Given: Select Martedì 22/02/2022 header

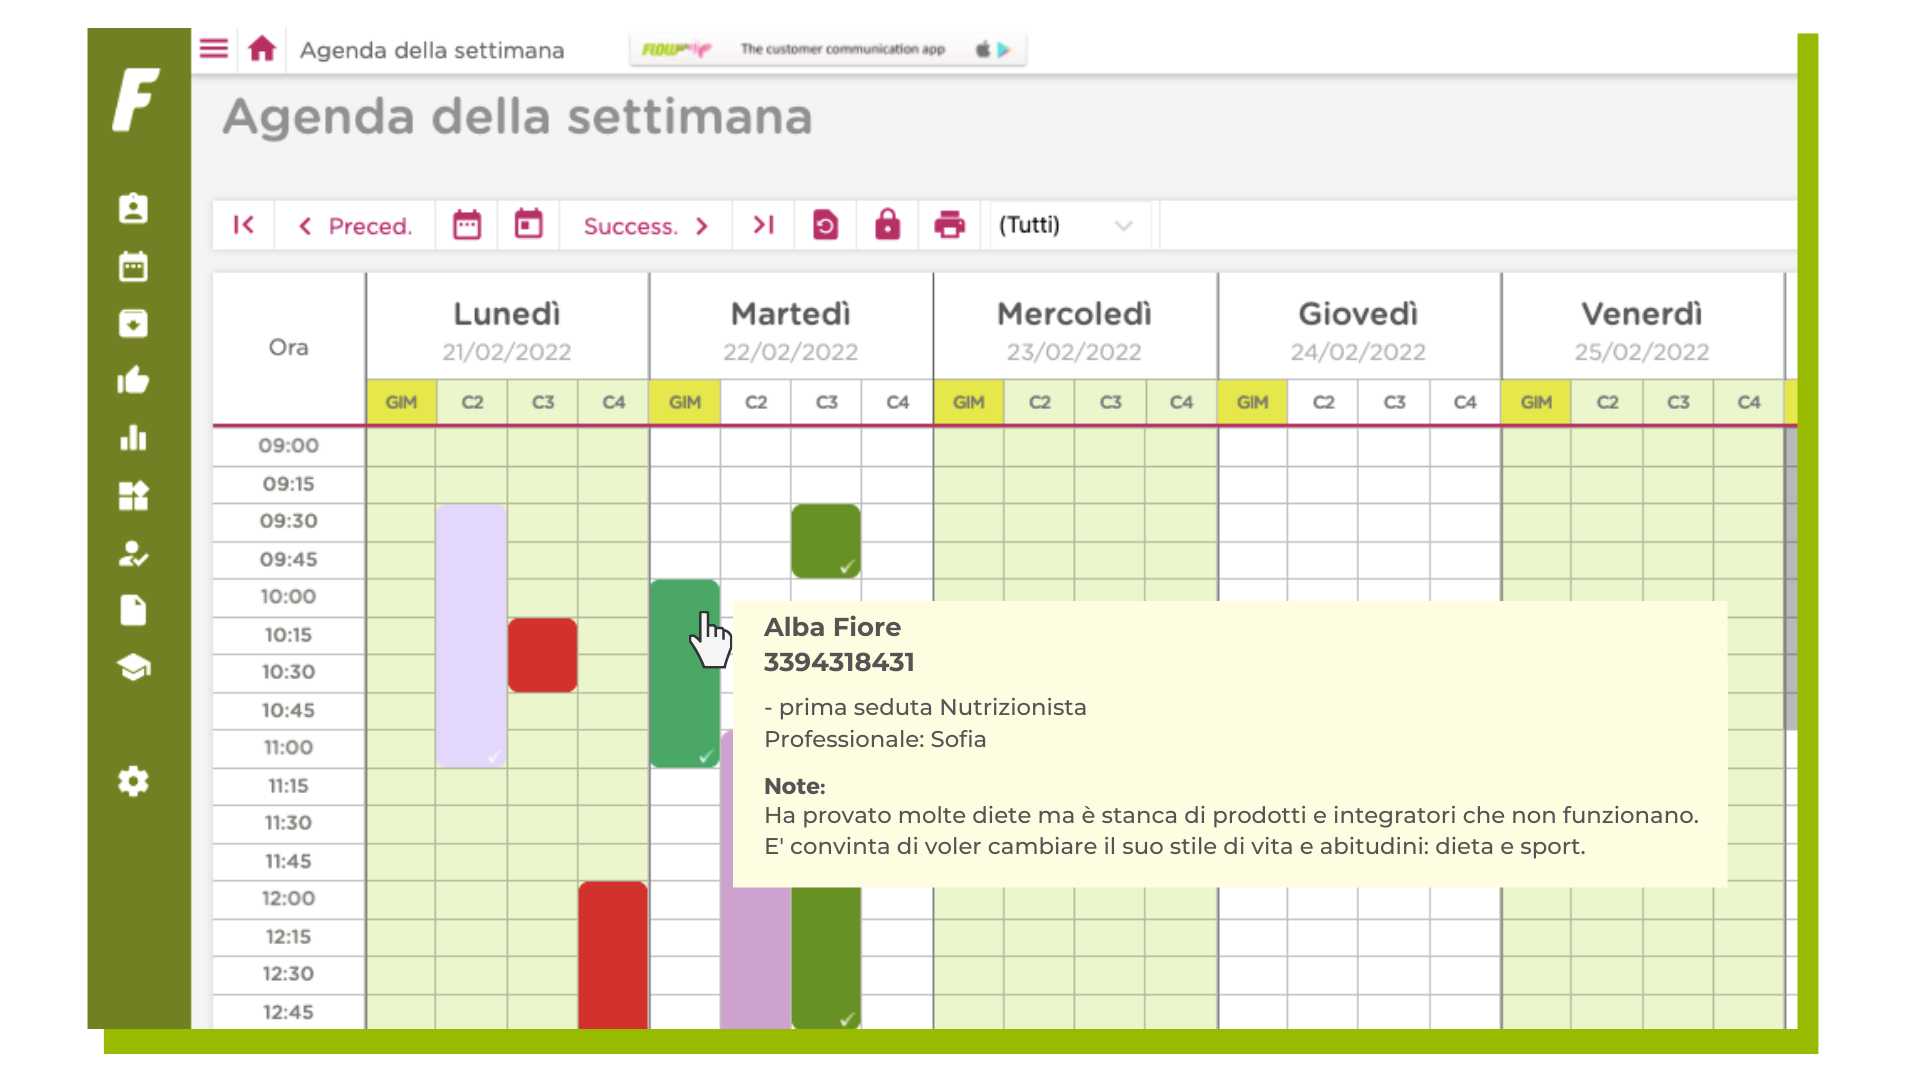Looking at the screenshot, I should [x=791, y=328].
